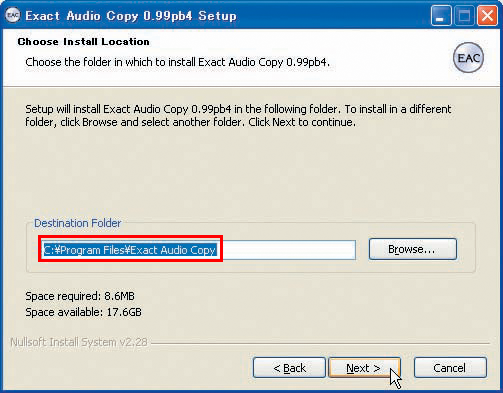Click the 'Setup will install' instruction paragraph
This screenshot has width=503, height=393.
pos(238,116)
